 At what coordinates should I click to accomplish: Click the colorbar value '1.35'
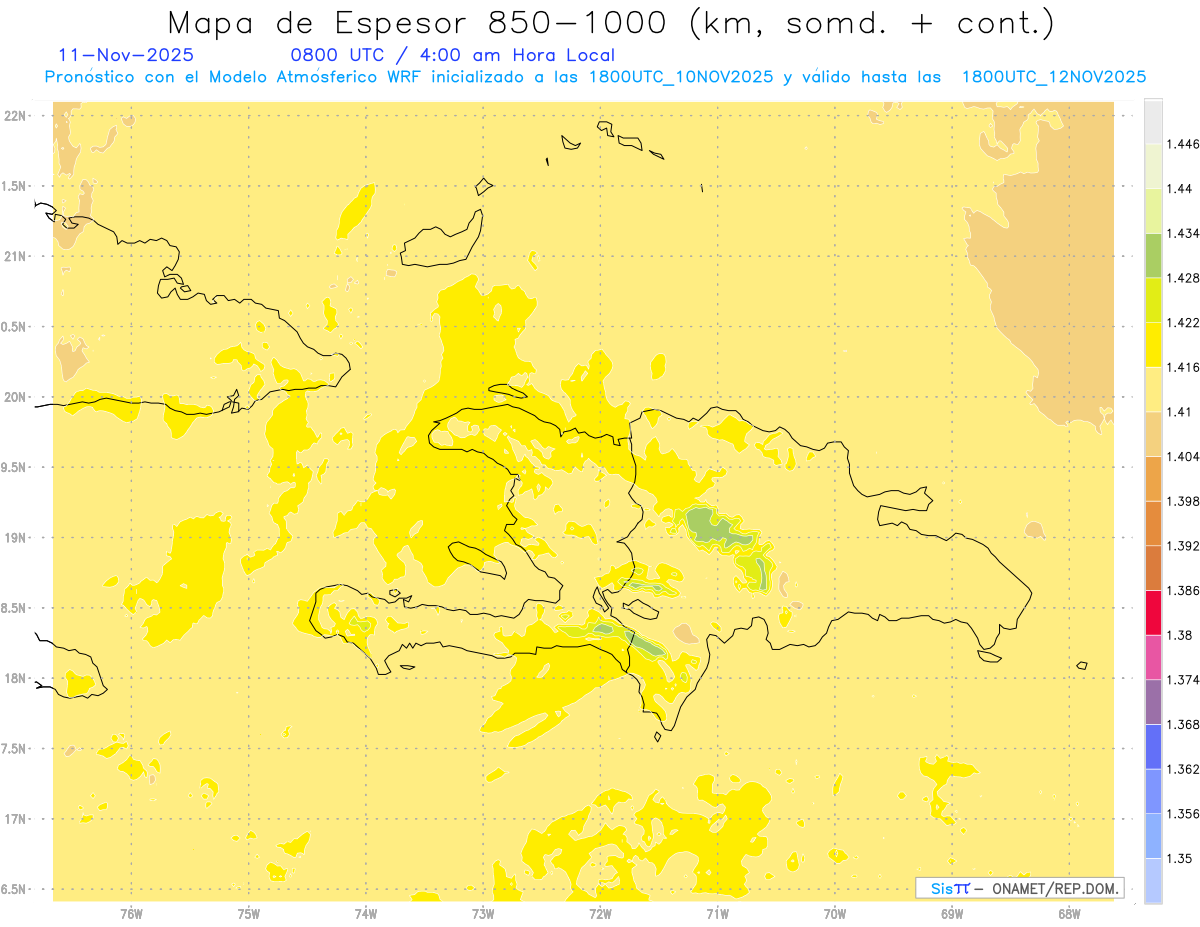1179,858
